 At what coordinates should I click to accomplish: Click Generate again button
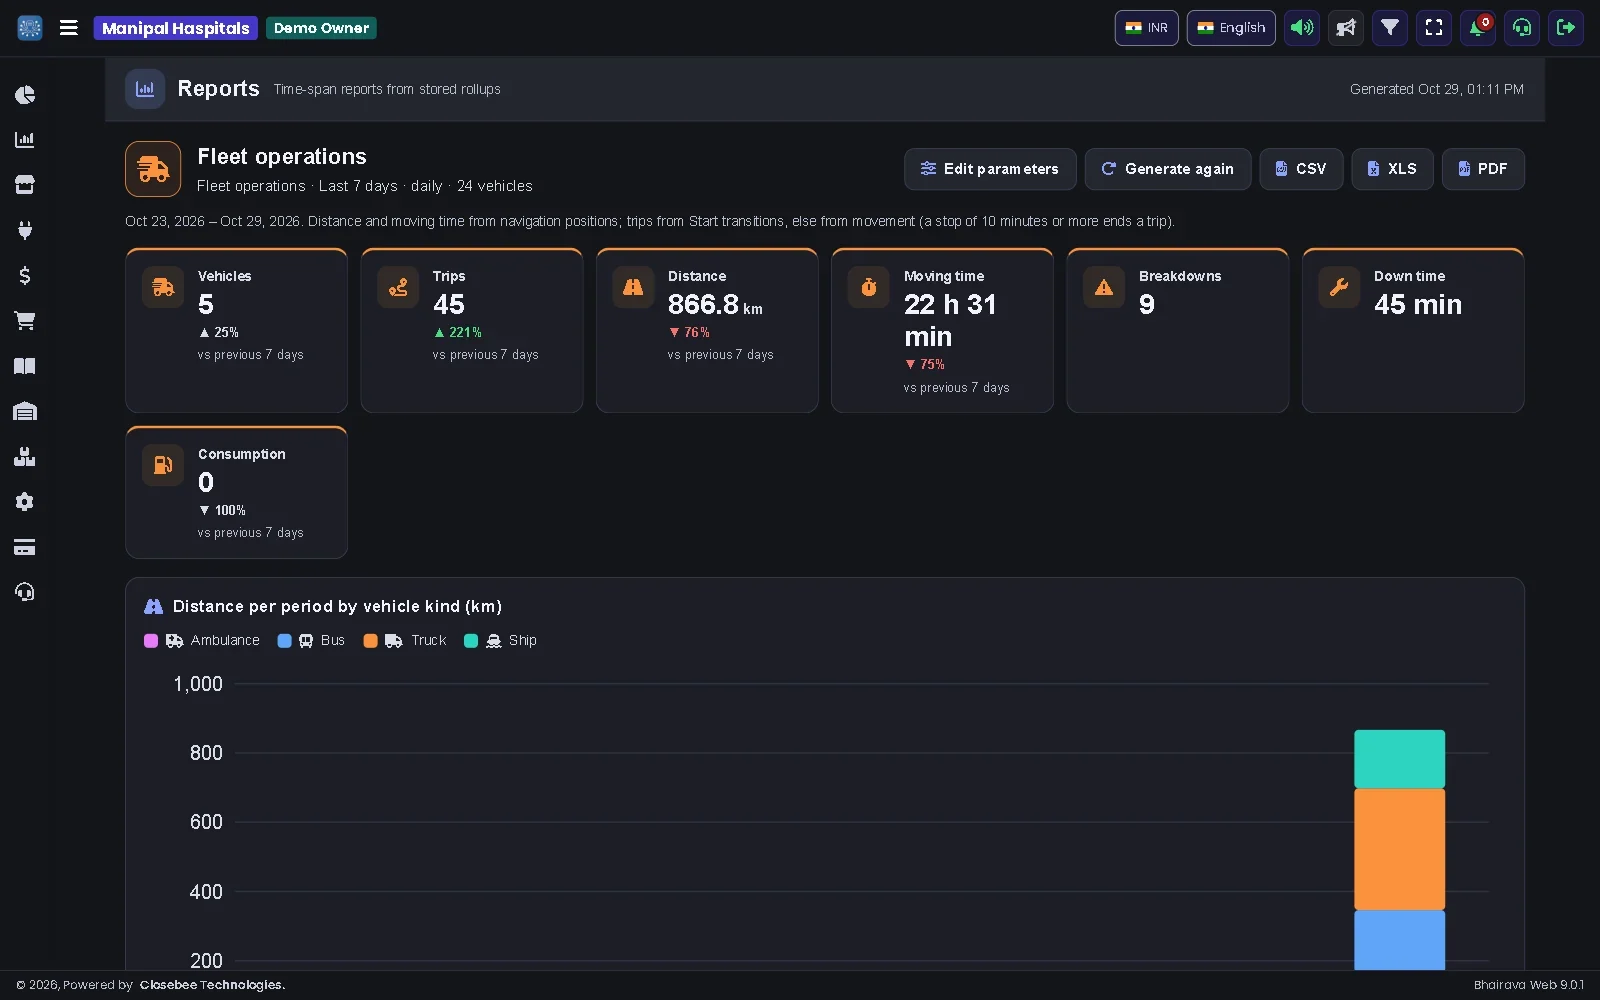tap(1168, 169)
